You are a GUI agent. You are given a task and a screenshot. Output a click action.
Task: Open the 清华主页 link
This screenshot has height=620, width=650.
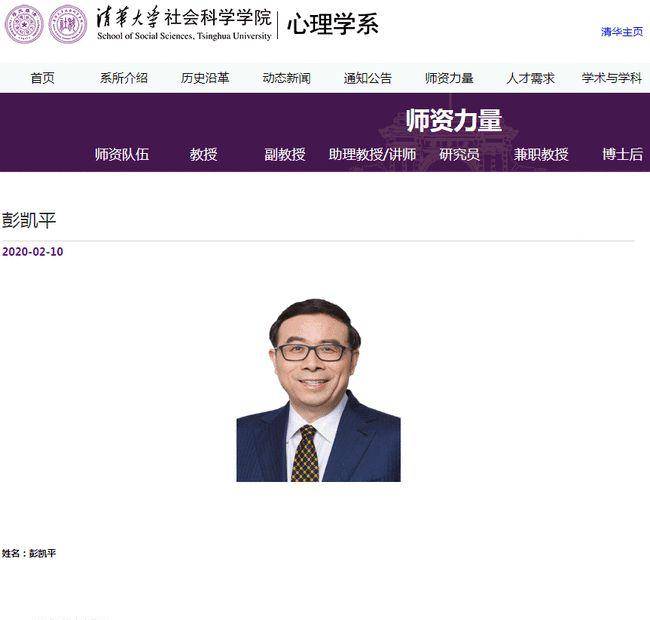click(x=622, y=32)
